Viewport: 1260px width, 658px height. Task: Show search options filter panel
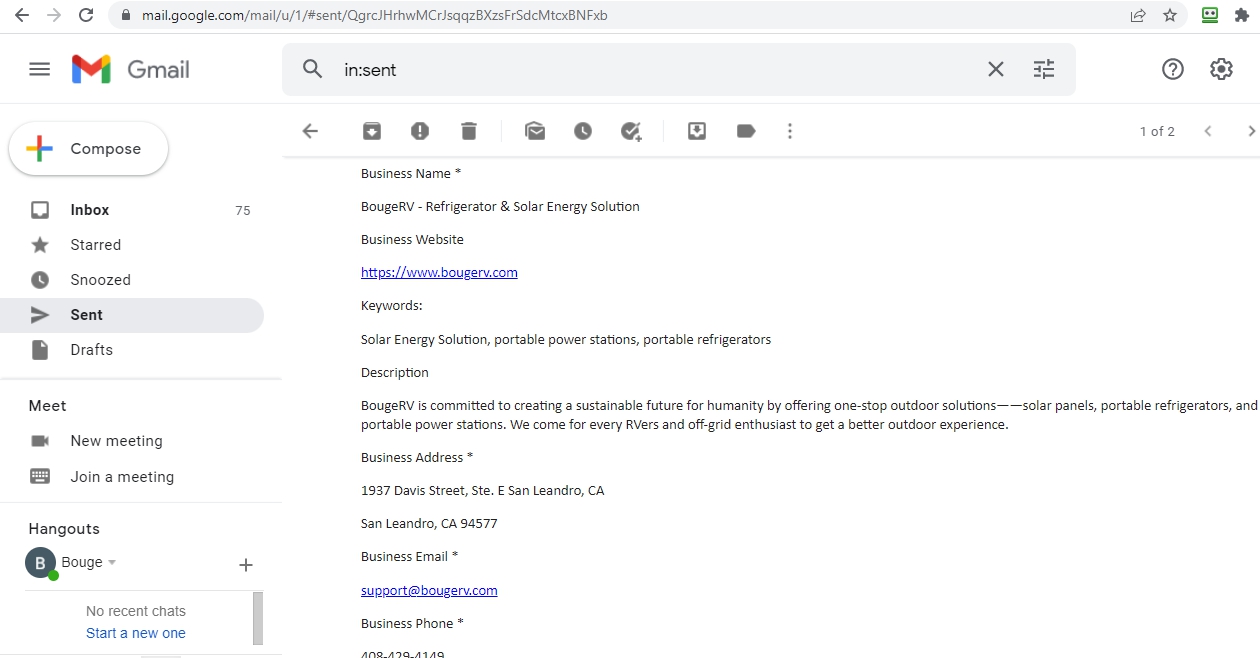click(x=1043, y=69)
